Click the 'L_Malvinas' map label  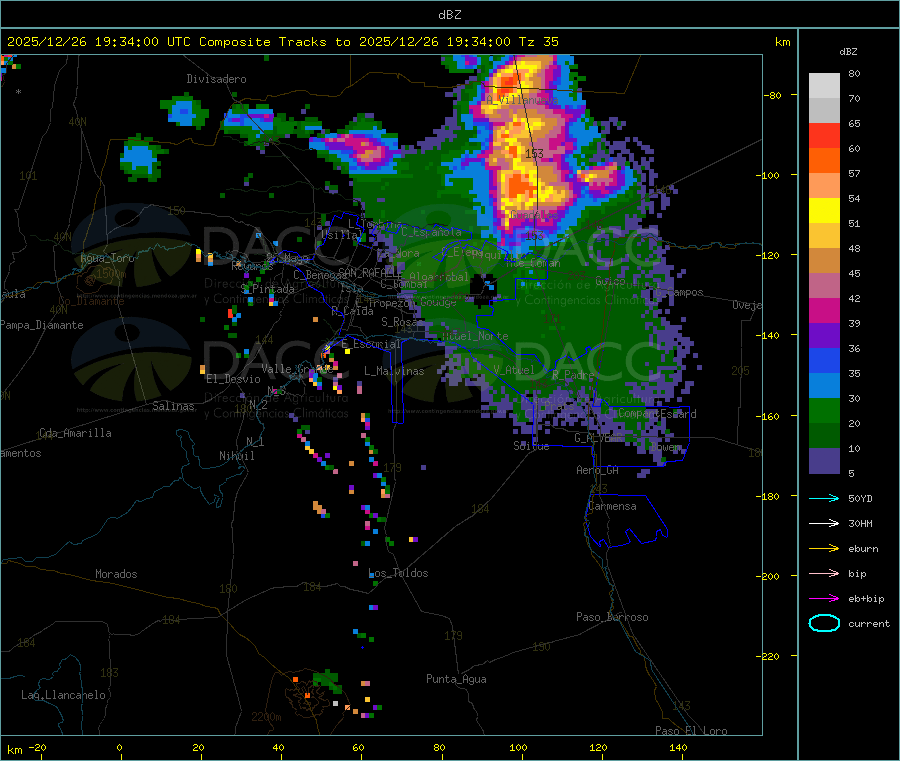[x=394, y=371]
